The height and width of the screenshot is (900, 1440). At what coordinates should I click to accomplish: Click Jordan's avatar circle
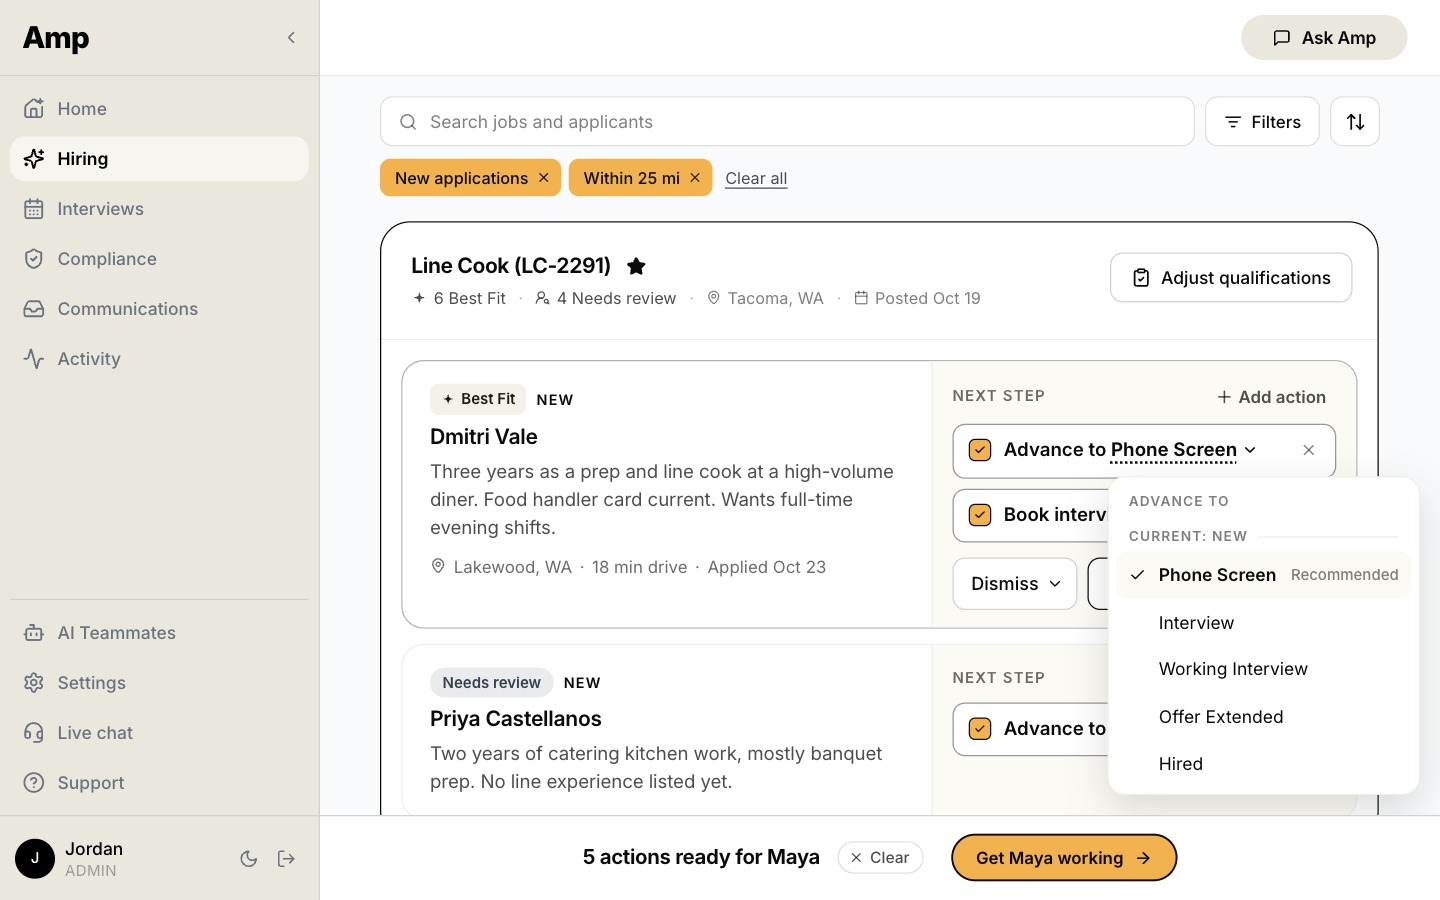(35, 858)
